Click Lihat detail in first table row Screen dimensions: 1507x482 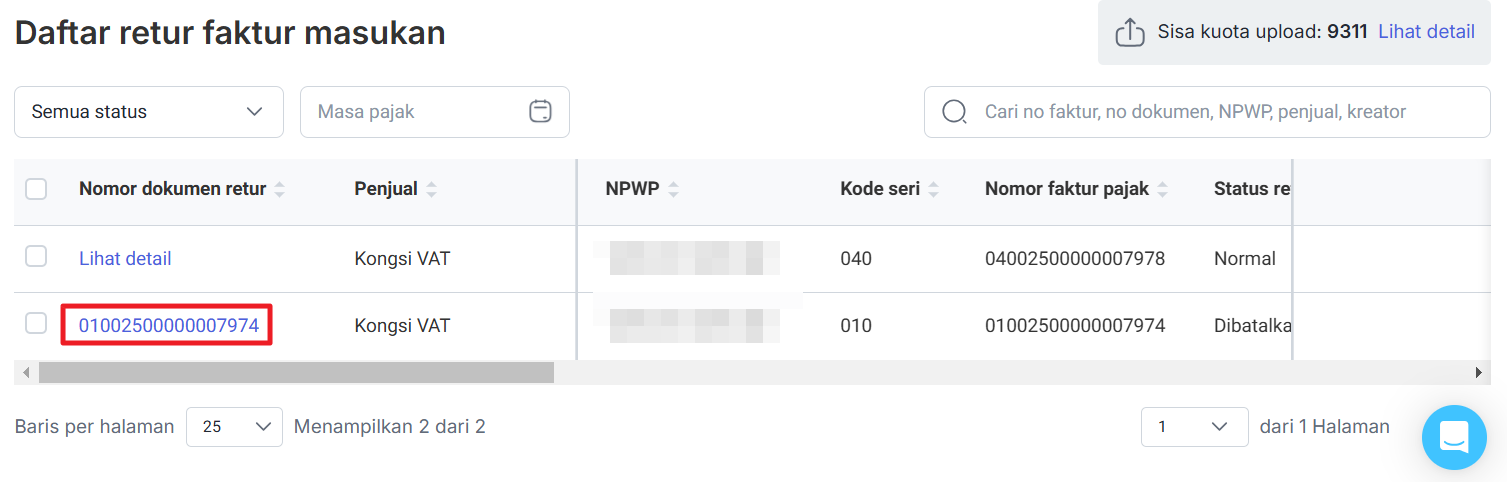125,259
